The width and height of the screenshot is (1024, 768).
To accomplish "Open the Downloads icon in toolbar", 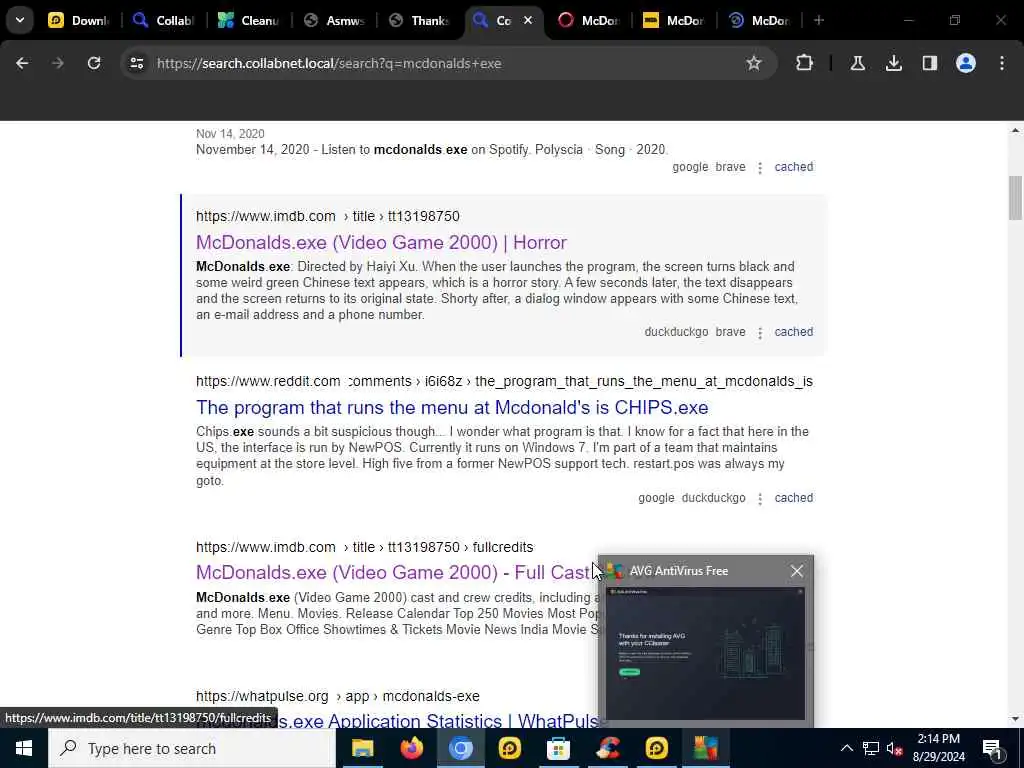I will (893, 63).
